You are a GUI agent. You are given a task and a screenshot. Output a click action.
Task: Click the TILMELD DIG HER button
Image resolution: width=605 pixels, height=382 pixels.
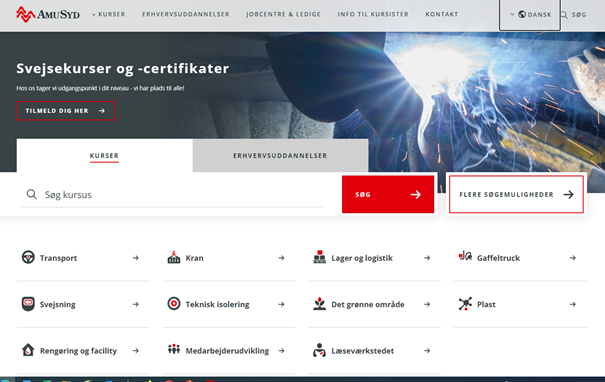point(66,111)
